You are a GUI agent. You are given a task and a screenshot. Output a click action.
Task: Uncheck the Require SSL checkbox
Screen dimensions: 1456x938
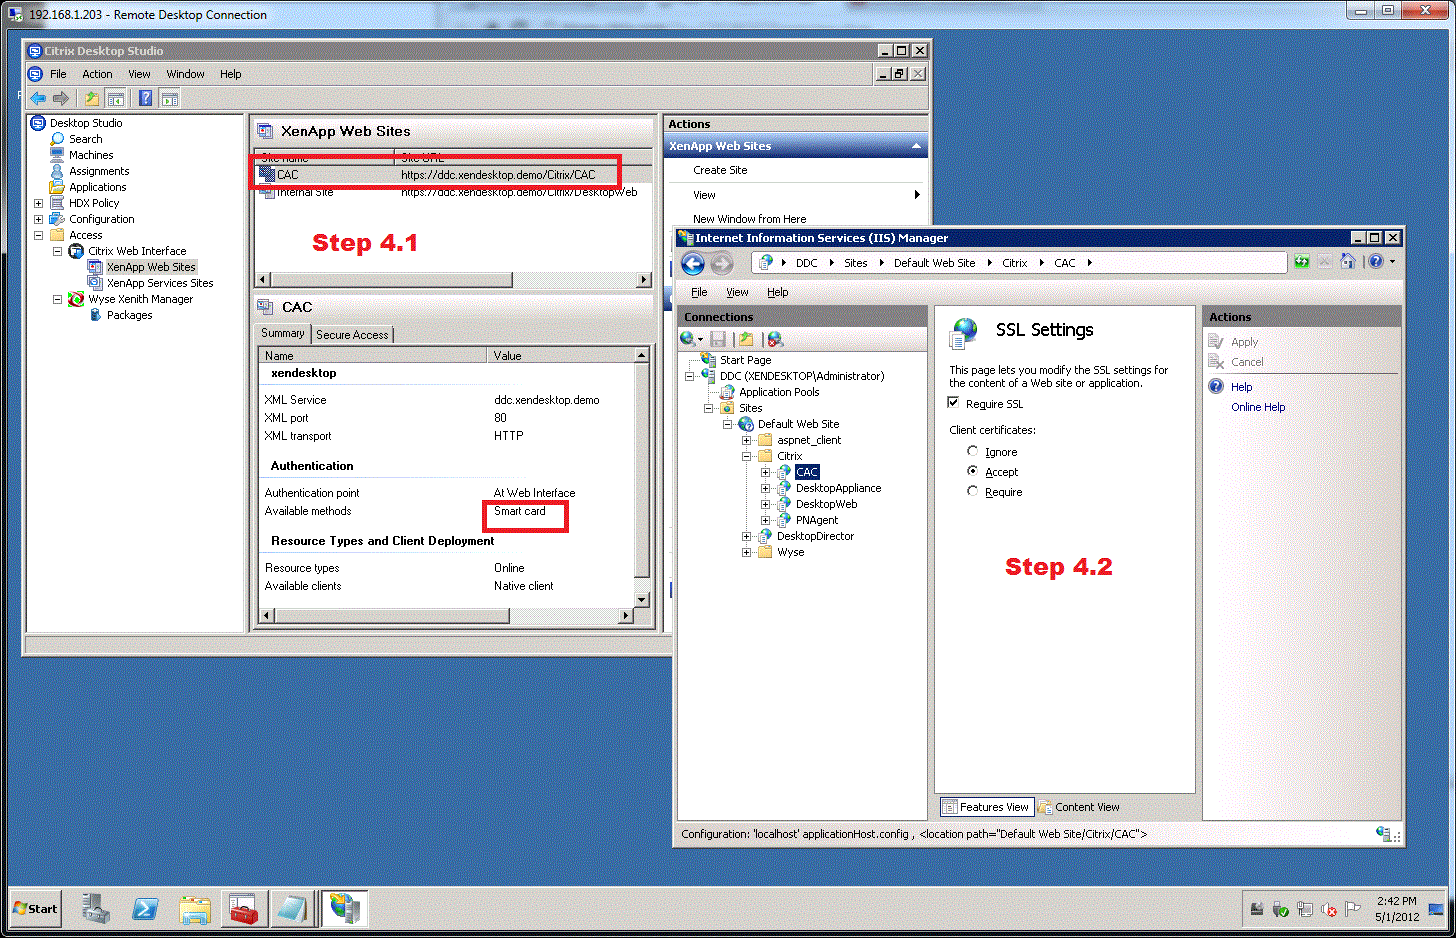(953, 403)
